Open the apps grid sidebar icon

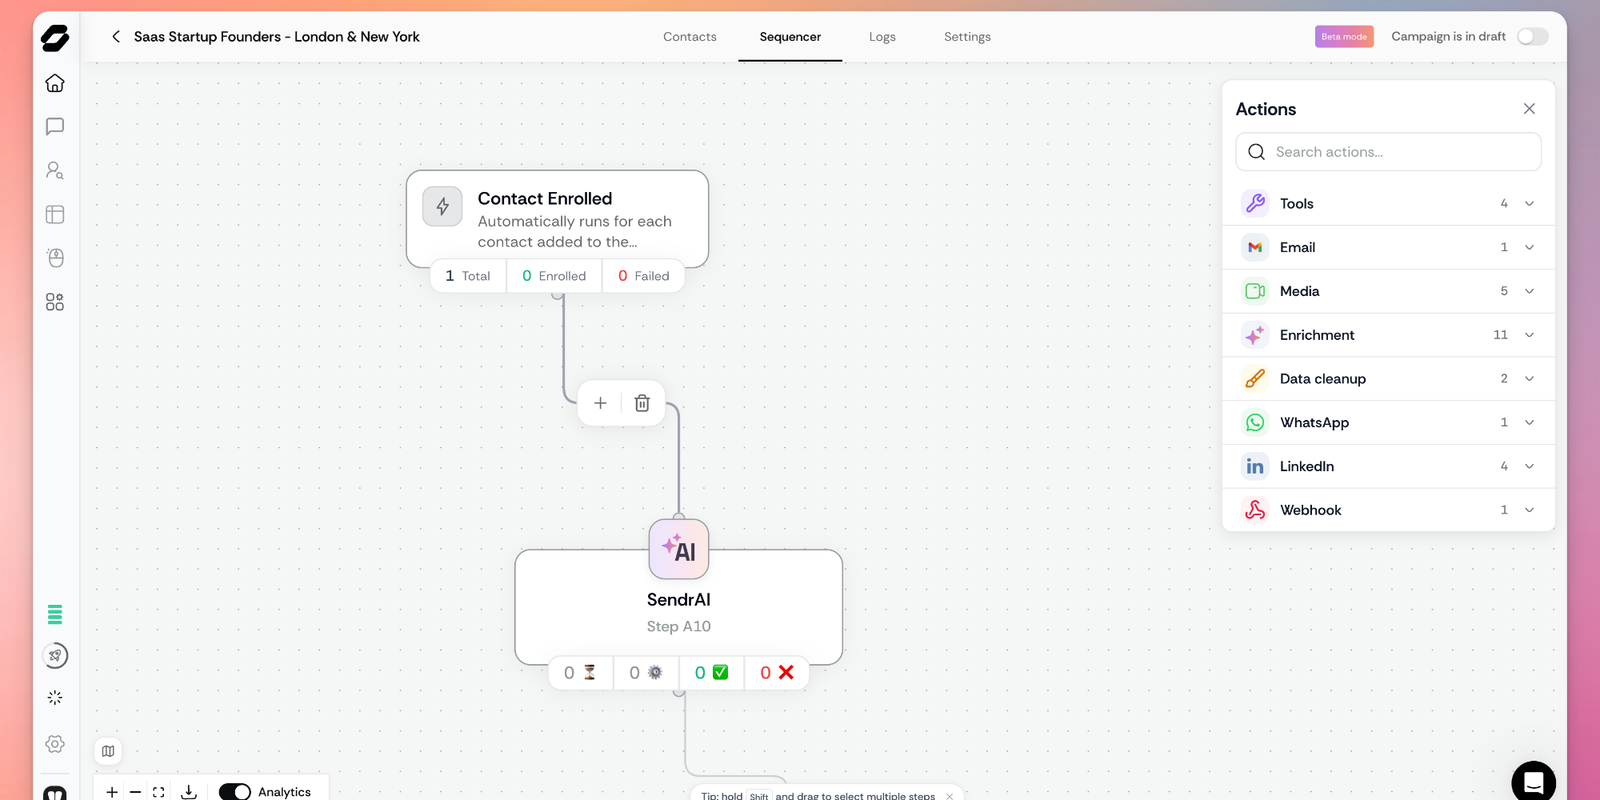point(55,302)
